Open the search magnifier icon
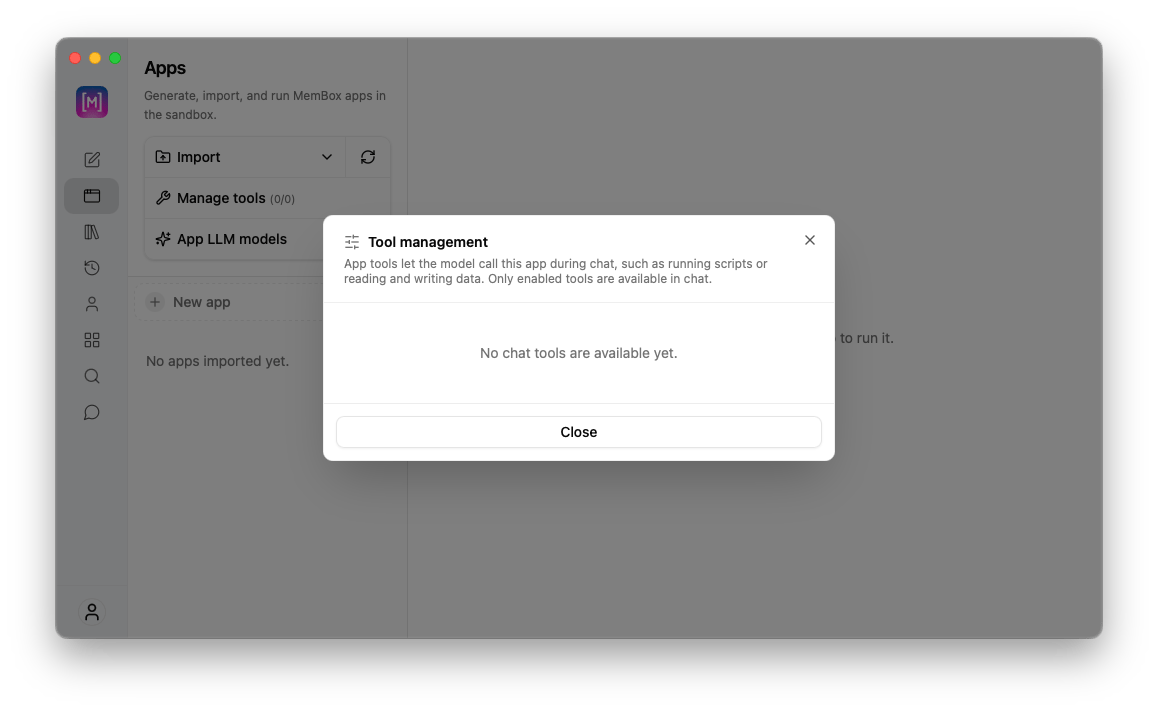 point(92,376)
